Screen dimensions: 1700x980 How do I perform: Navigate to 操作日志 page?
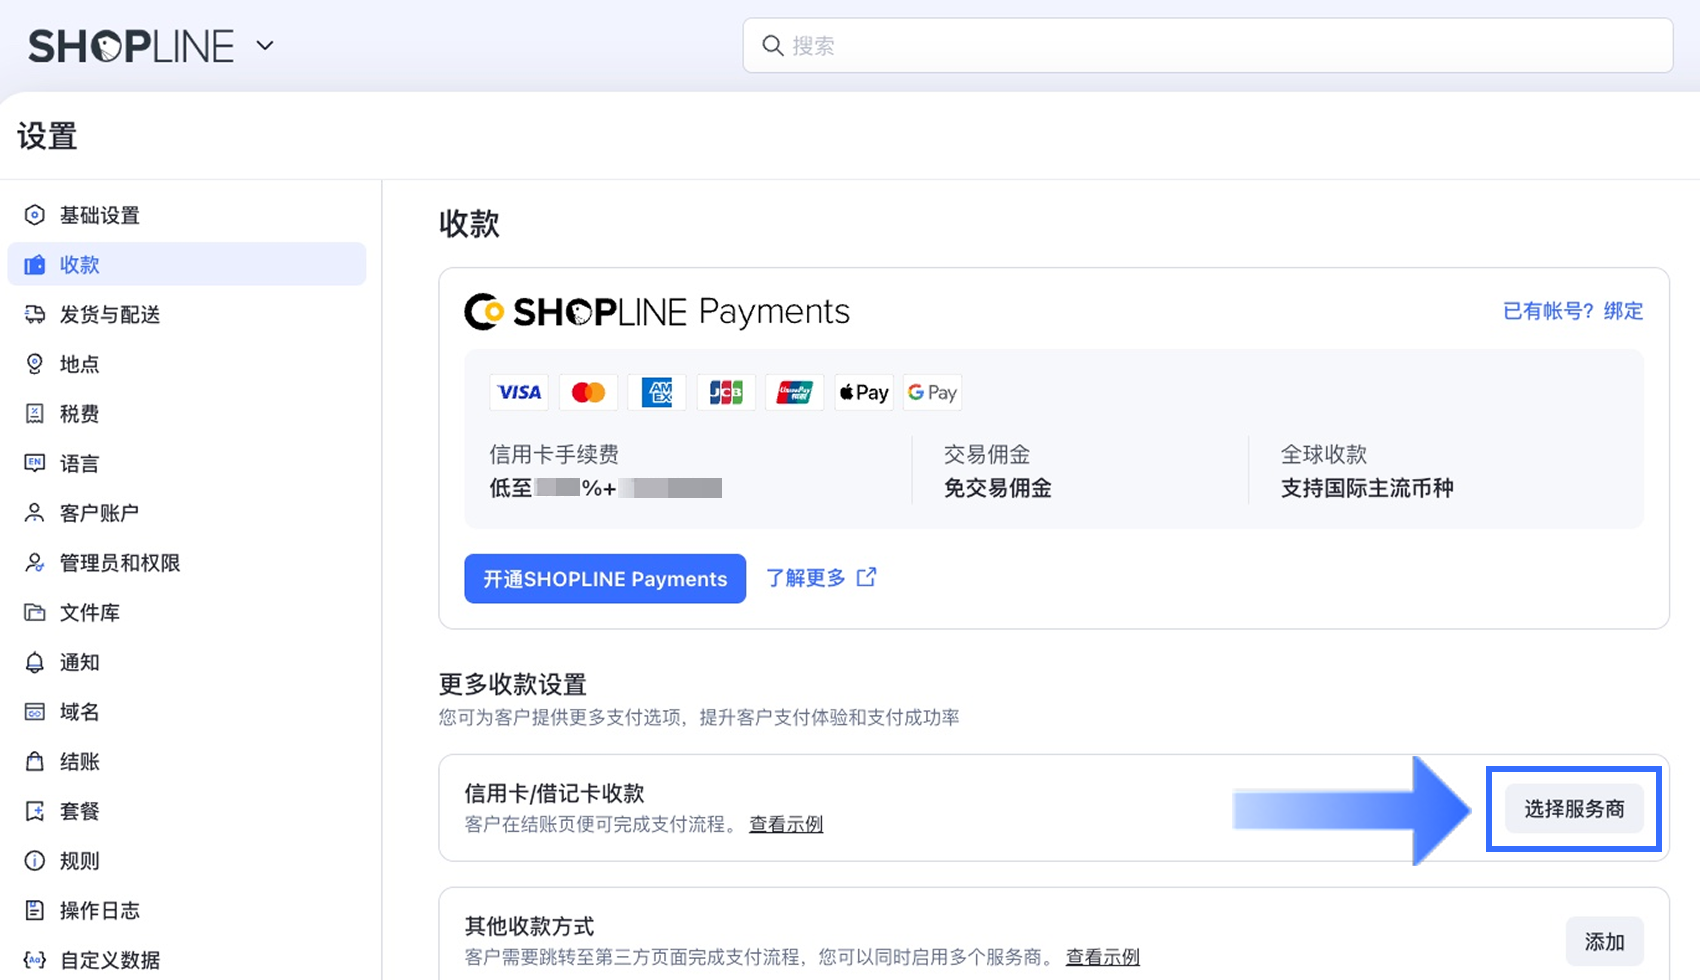(x=187, y=910)
